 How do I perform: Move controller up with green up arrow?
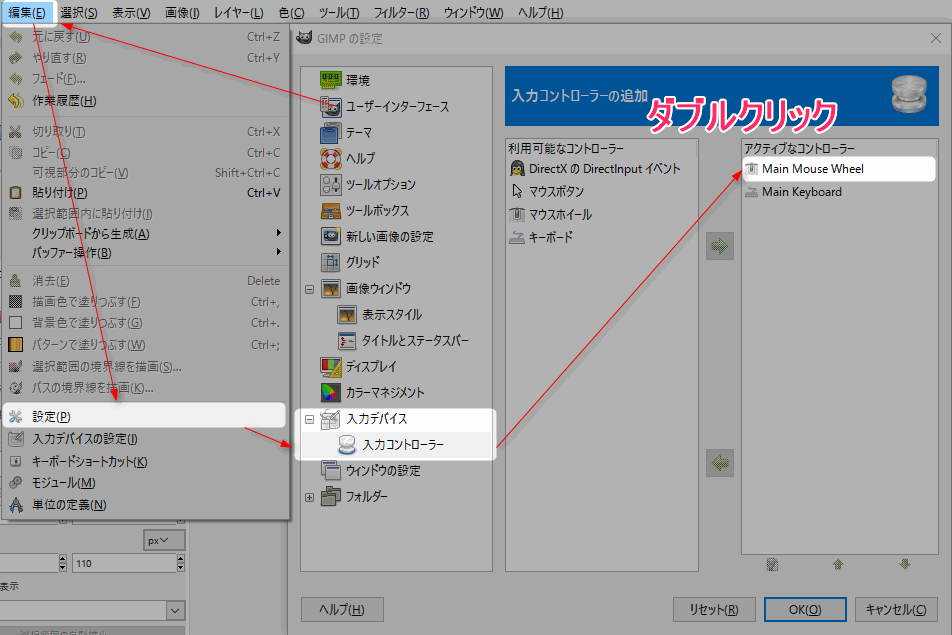(838, 565)
